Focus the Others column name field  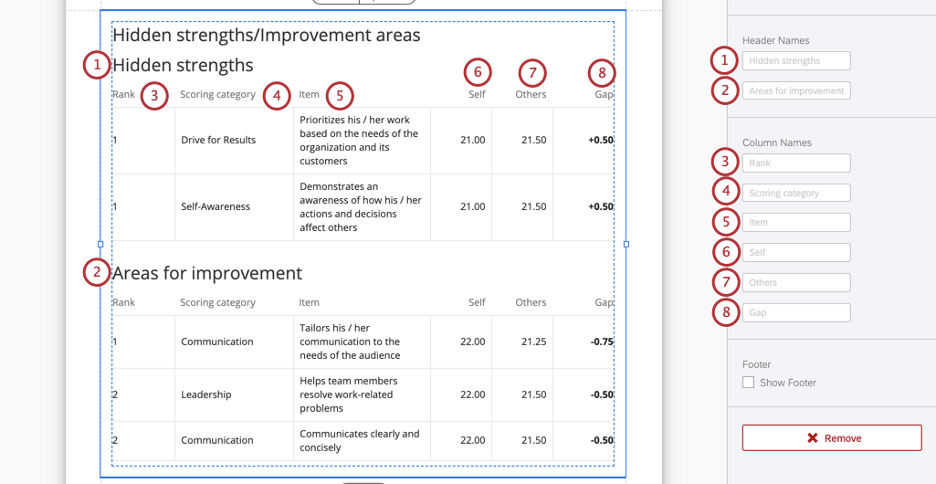pos(796,282)
